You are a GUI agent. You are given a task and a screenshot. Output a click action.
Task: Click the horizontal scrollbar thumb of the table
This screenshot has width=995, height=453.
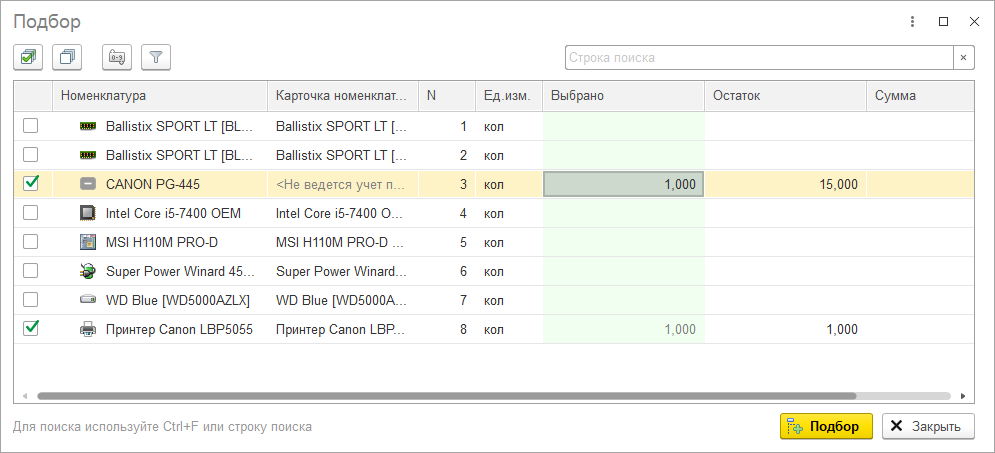[x=445, y=396]
